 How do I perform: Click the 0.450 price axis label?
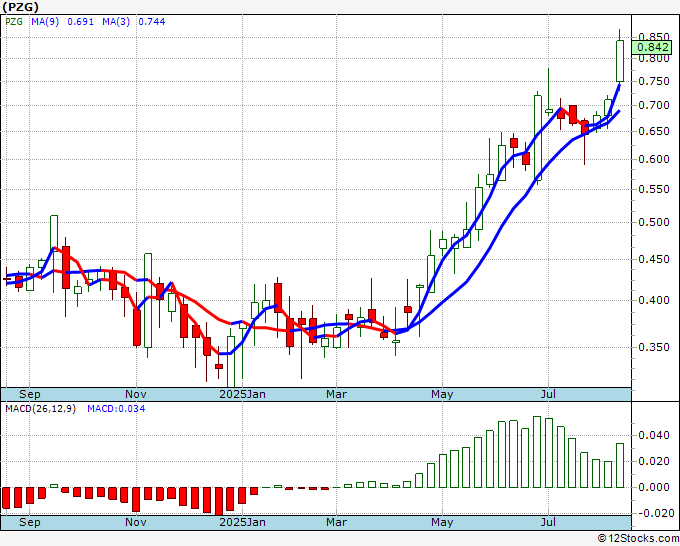[x=654, y=259]
